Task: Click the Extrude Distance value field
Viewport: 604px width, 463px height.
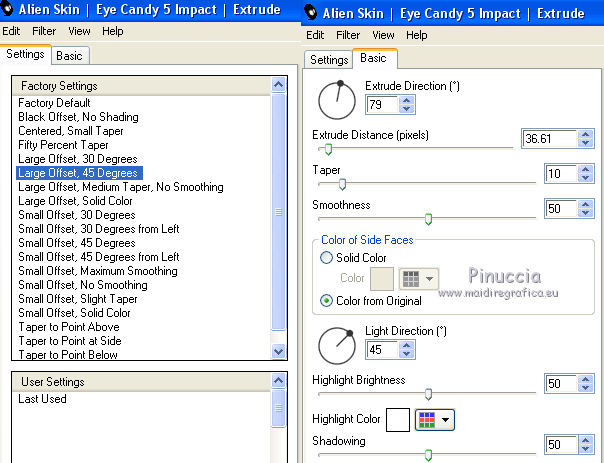Action: coord(550,139)
